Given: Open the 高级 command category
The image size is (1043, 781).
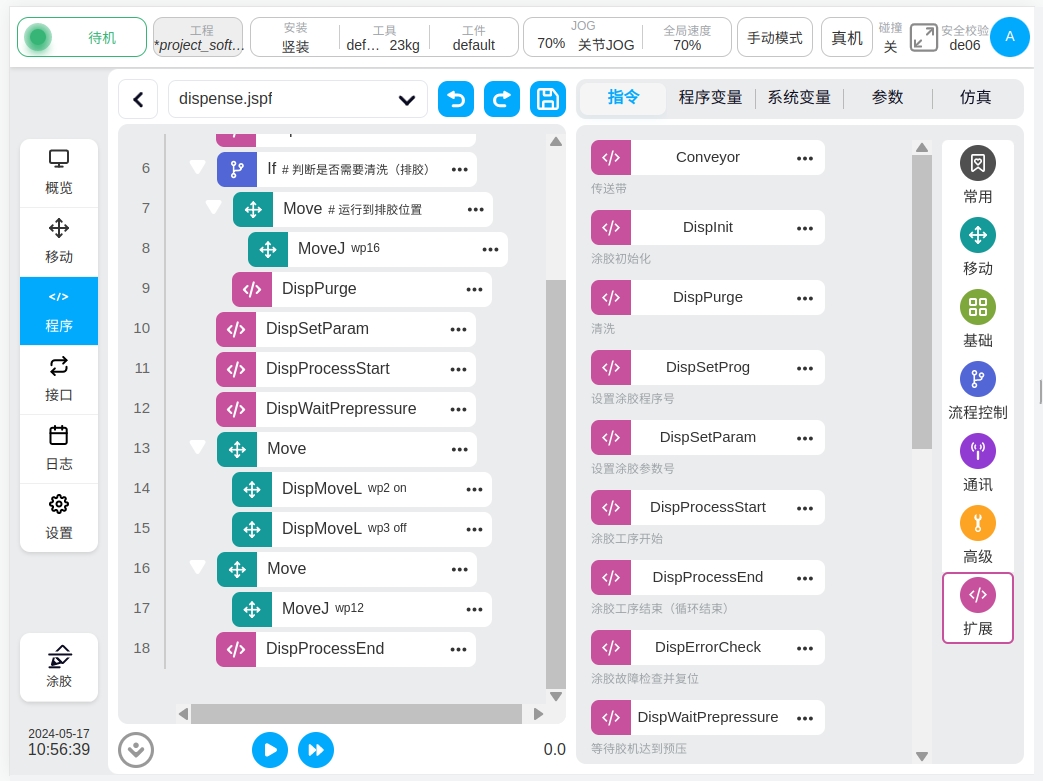Looking at the screenshot, I should [x=977, y=523].
